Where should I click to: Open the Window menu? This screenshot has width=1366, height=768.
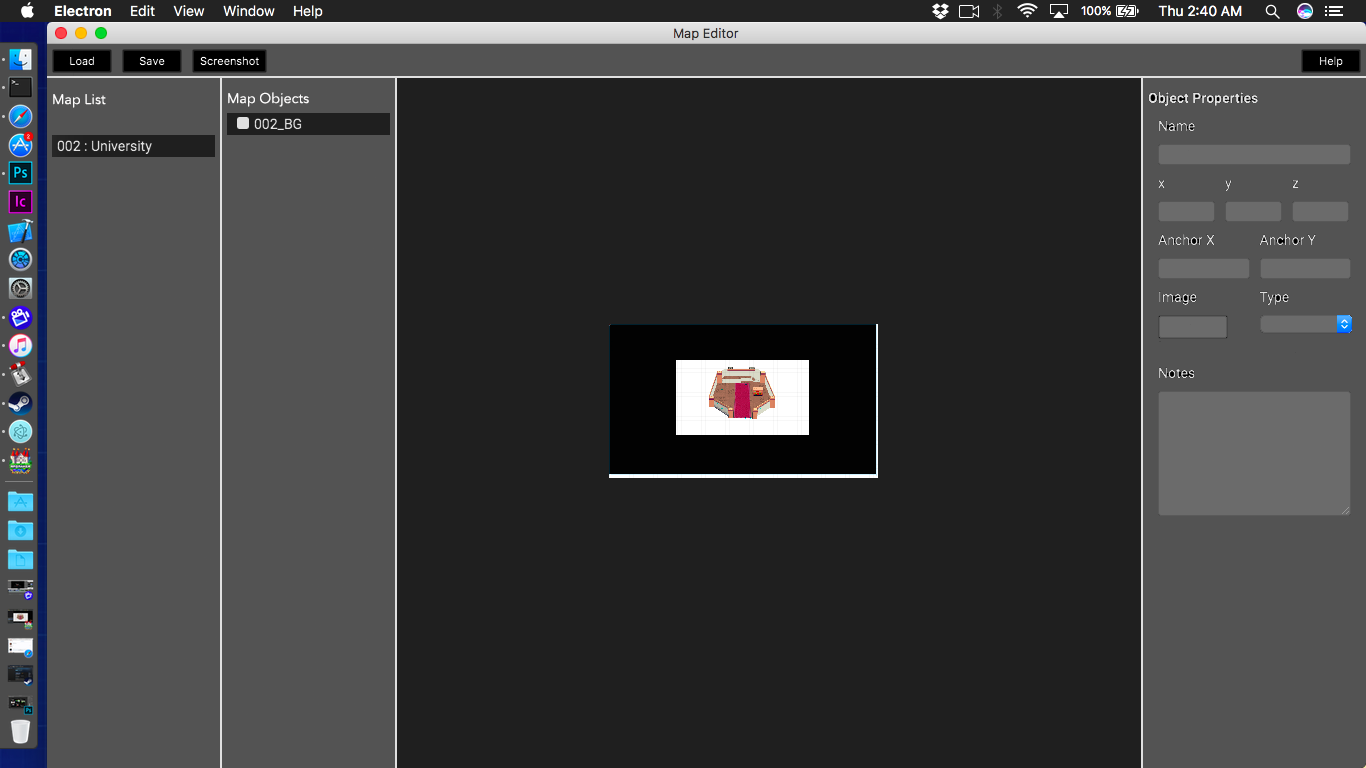(249, 11)
